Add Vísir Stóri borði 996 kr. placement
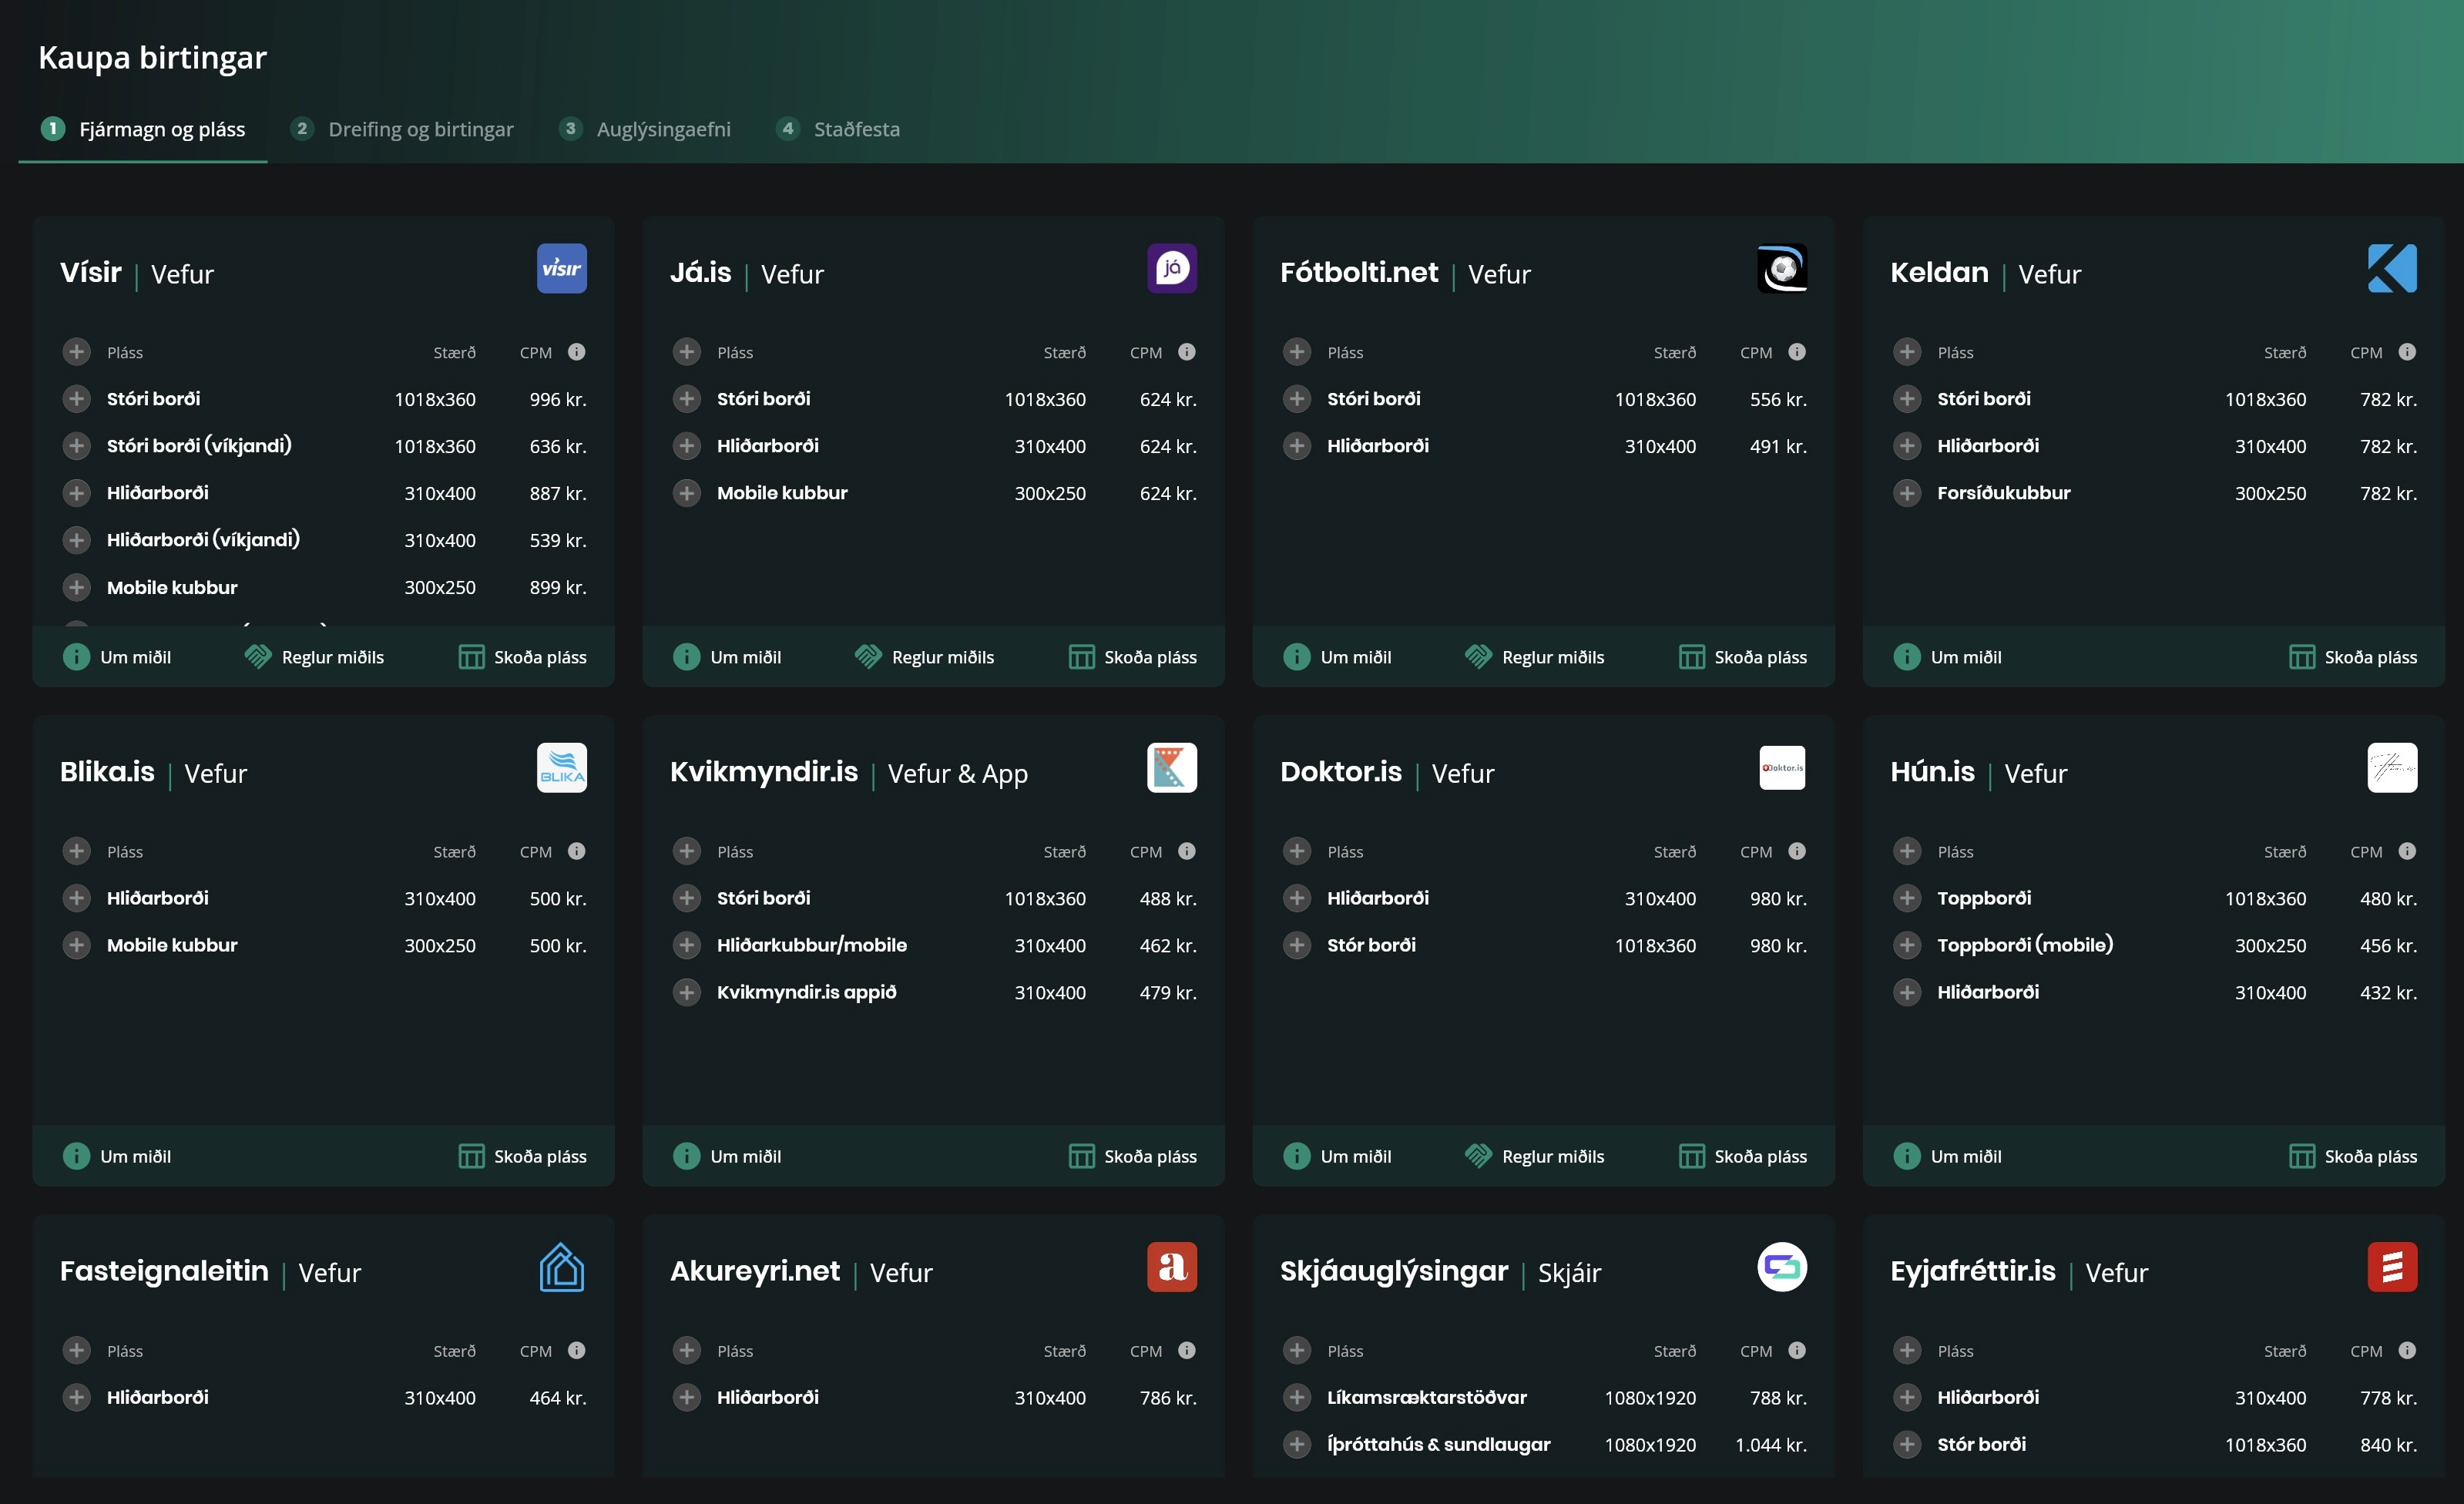The width and height of the screenshot is (2464, 1504). (x=76, y=398)
